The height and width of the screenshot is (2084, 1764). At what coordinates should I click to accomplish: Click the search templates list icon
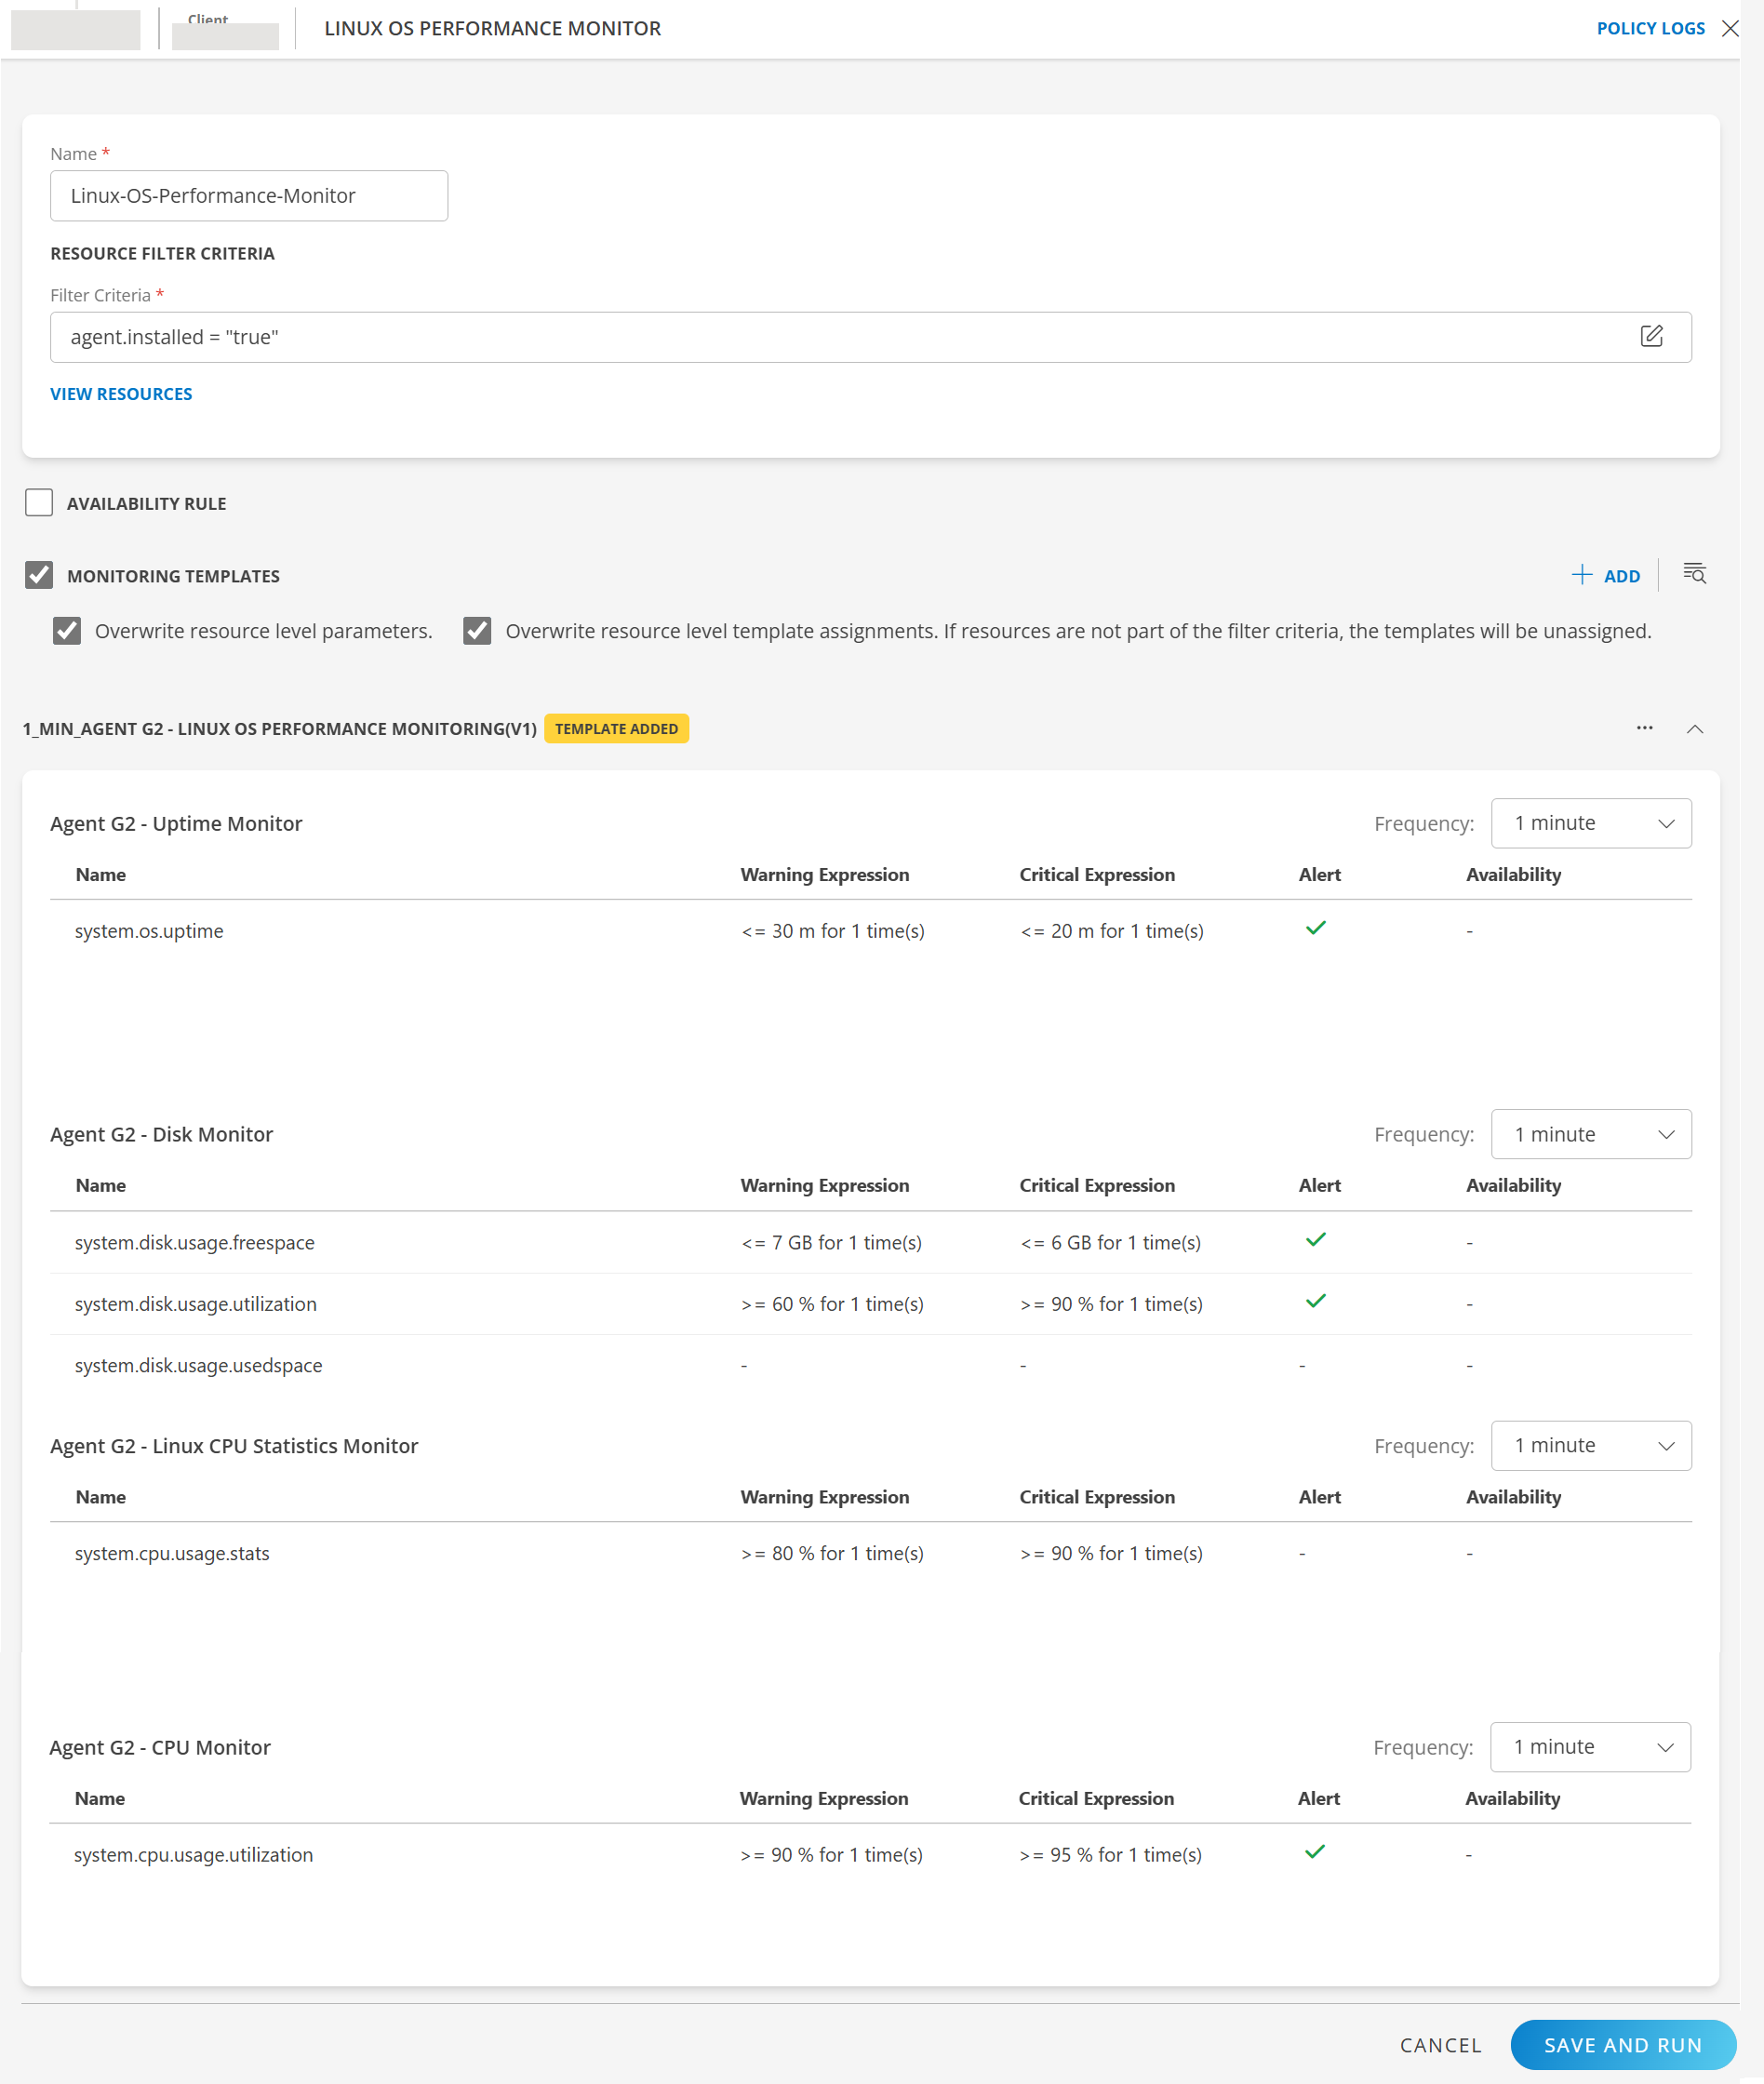point(1694,574)
